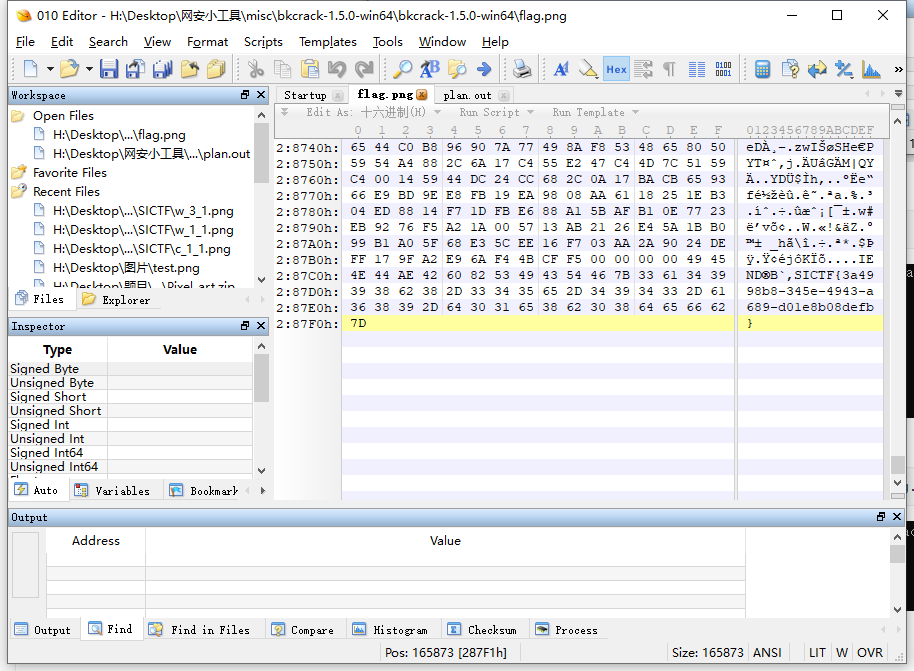The width and height of the screenshot is (914, 671).
Task: Click the Replace text icon
Action: 429,69
